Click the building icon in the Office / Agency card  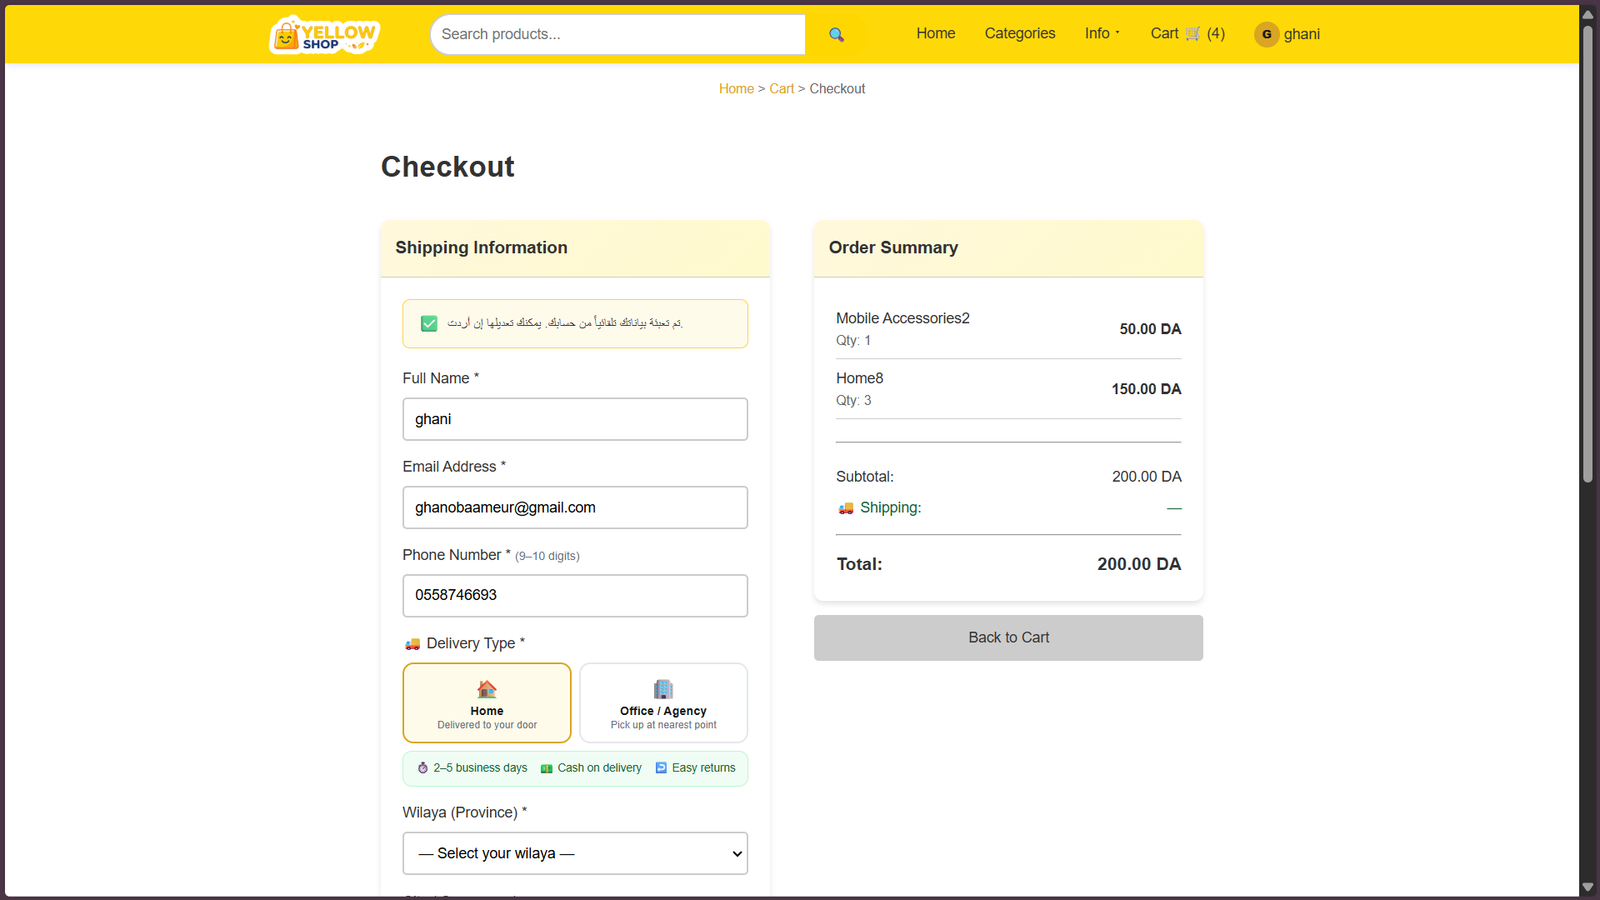pyautogui.click(x=663, y=689)
